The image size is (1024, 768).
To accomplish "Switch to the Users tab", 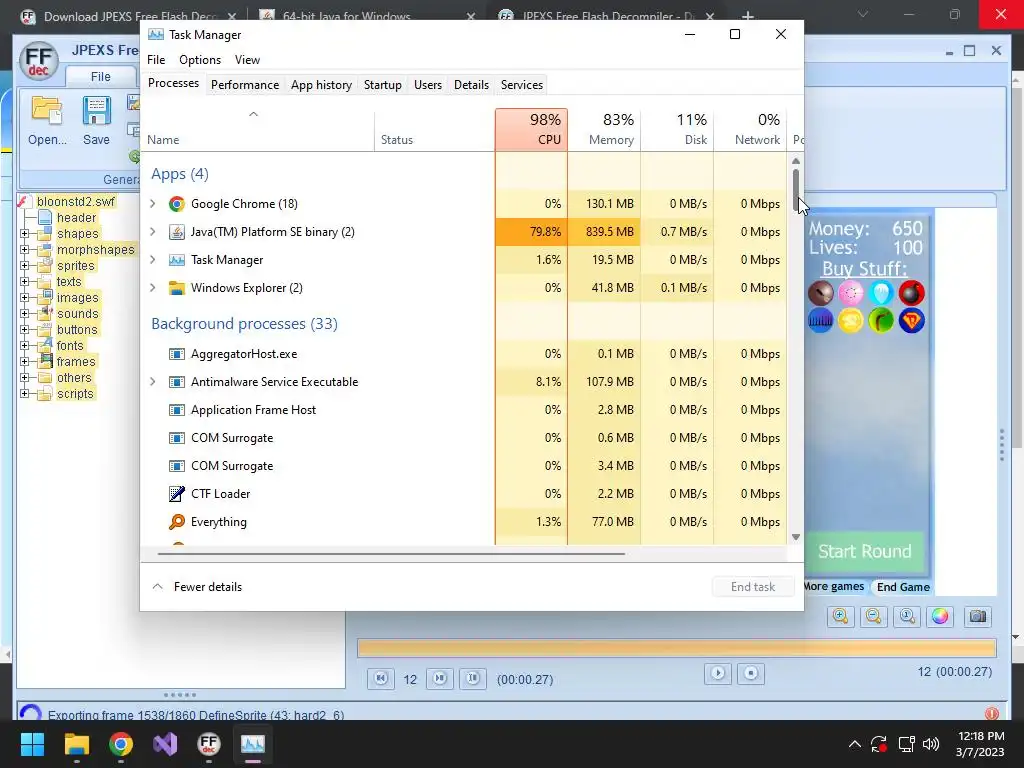I will pyautogui.click(x=428, y=85).
